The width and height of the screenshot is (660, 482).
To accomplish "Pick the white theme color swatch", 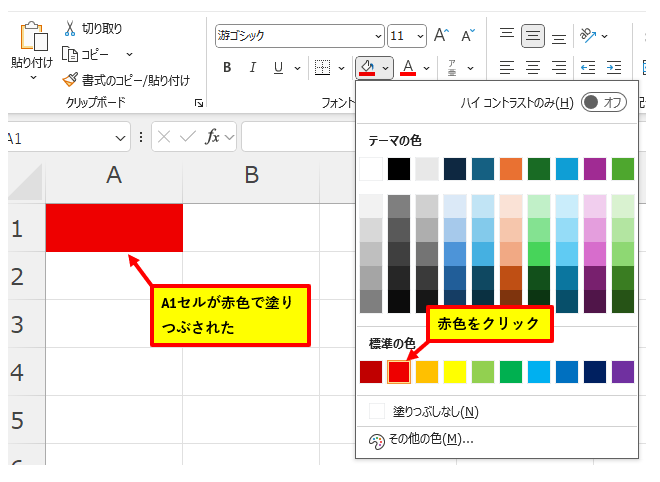I will point(371,169).
